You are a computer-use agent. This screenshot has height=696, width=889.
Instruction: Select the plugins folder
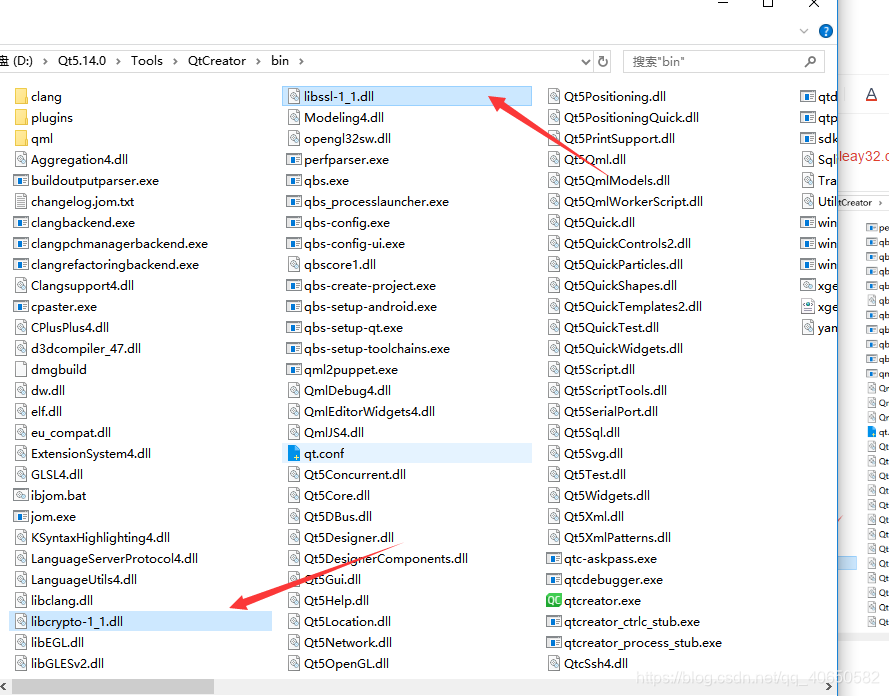45,117
